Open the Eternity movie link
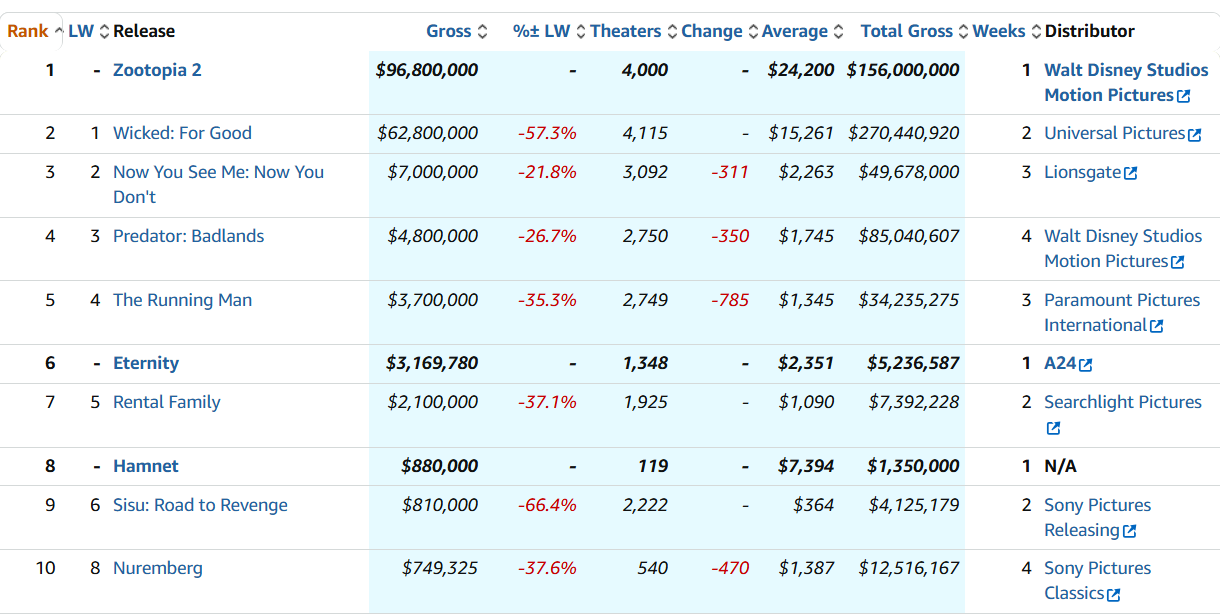Viewport: 1228px width, 614px height. (146, 363)
